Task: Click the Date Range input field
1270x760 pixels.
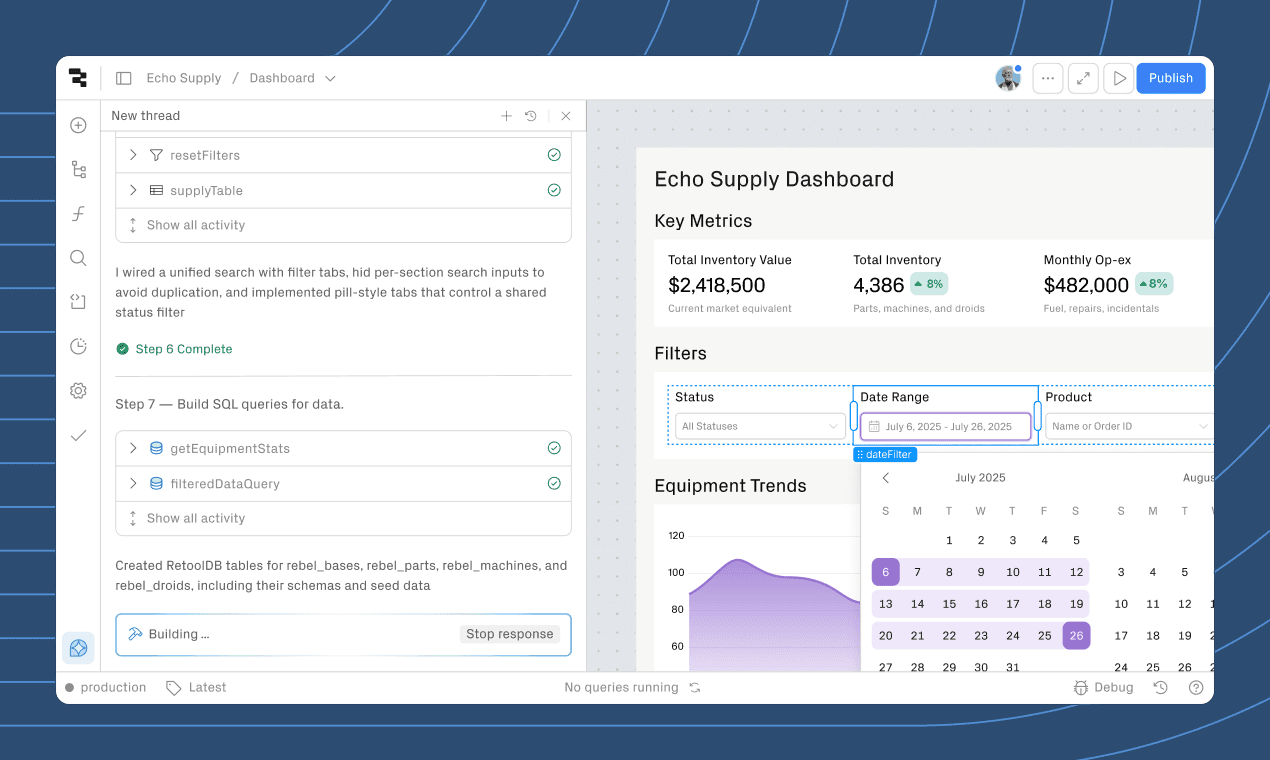Action: [x=944, y=425]
